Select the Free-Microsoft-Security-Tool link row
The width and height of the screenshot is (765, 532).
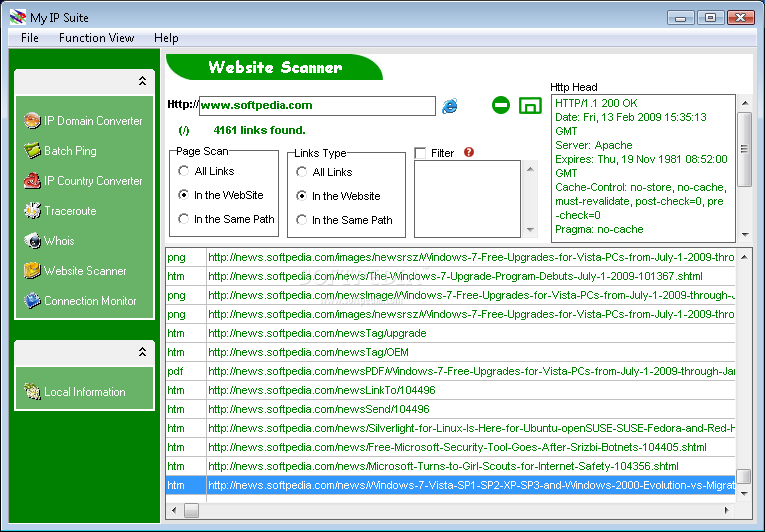[450, 447]
